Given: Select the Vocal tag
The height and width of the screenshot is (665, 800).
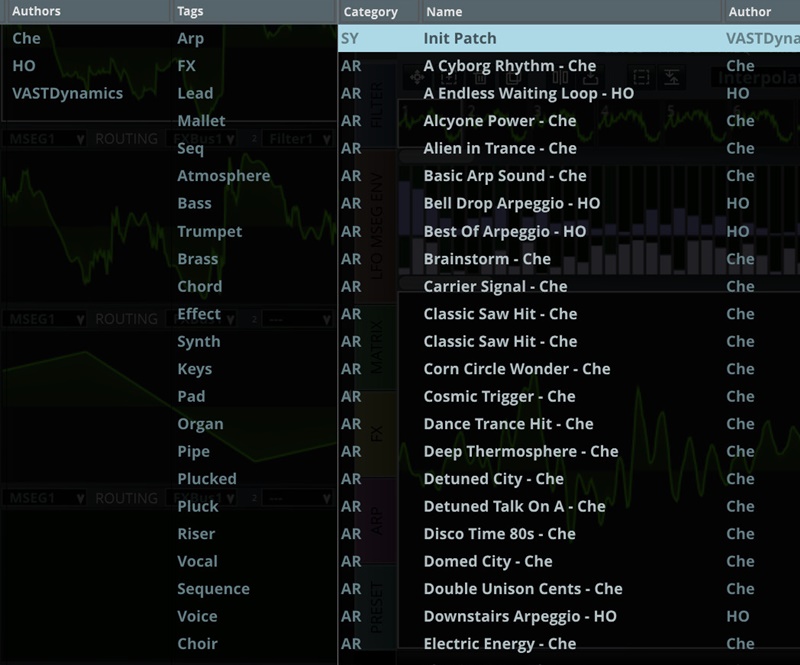Looking at the screenshot, I should point(197,562).
